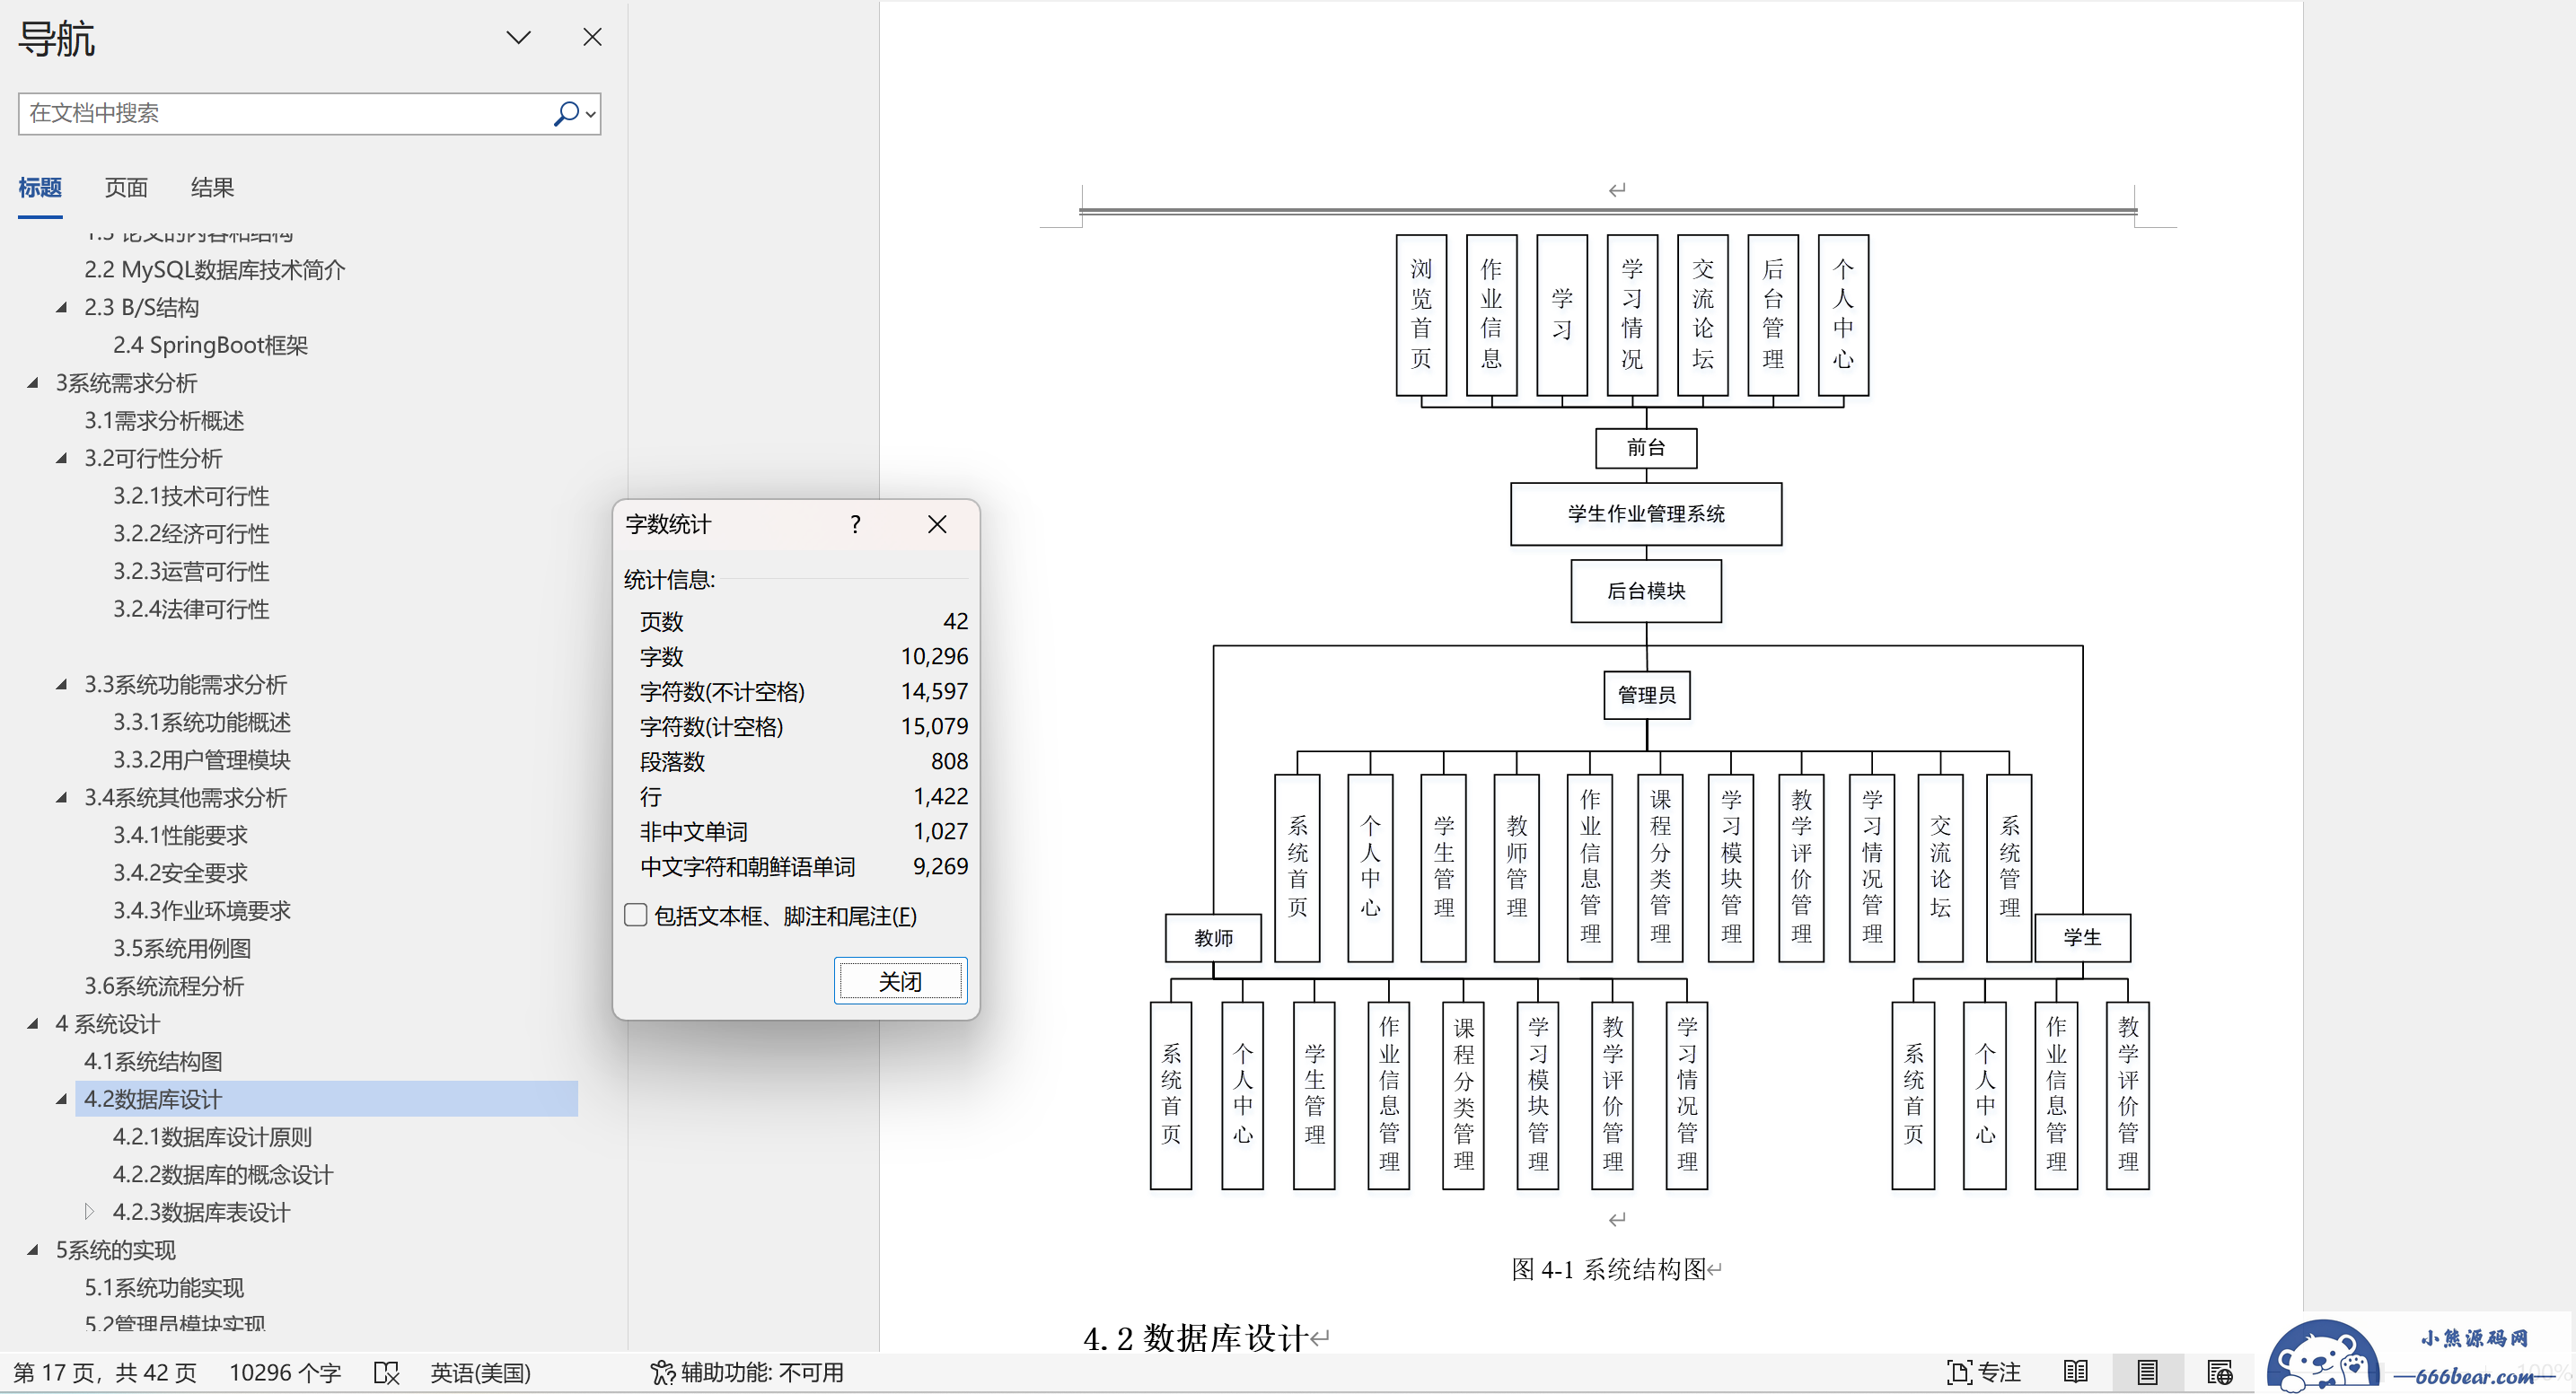Collapse 3.2可行性分析 heading
This screenshot has height=1394, width=2576.
click(62, 459)
